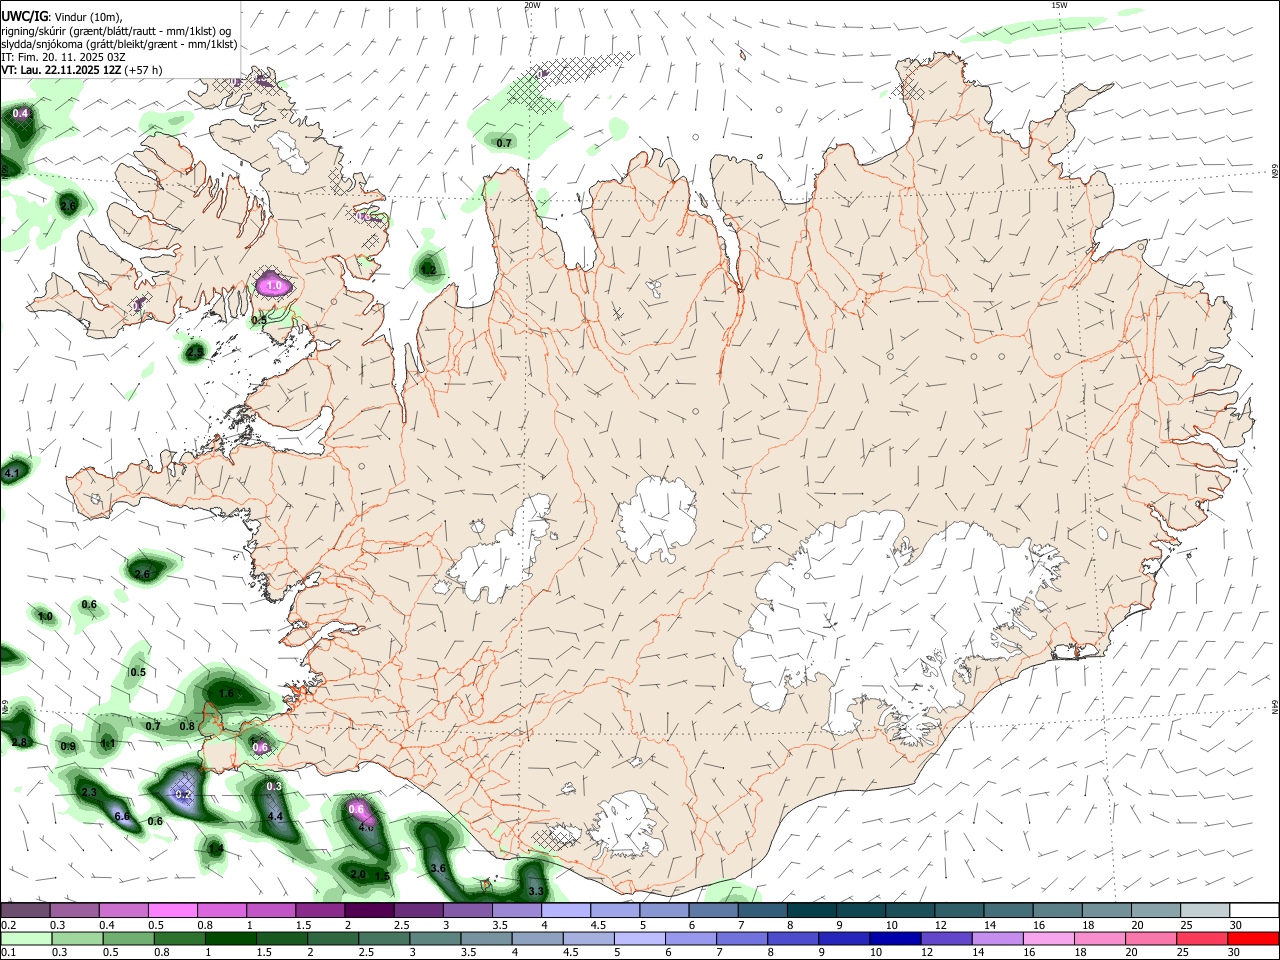This screenshot has height=960, width=1280.
Task: Select the dark mauve legend swatch labeled 0.2
Action: [26, 910]
